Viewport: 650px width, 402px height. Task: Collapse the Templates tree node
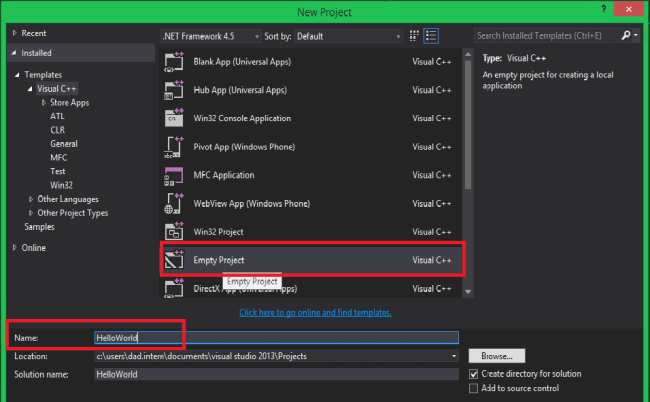(17, 75)
